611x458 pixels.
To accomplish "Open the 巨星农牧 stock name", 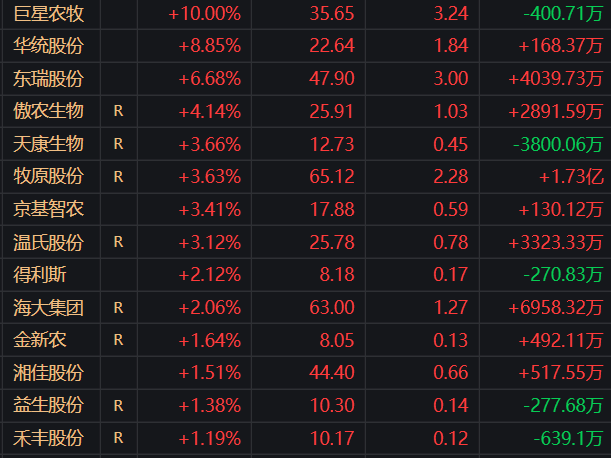I will click(48, 13).
